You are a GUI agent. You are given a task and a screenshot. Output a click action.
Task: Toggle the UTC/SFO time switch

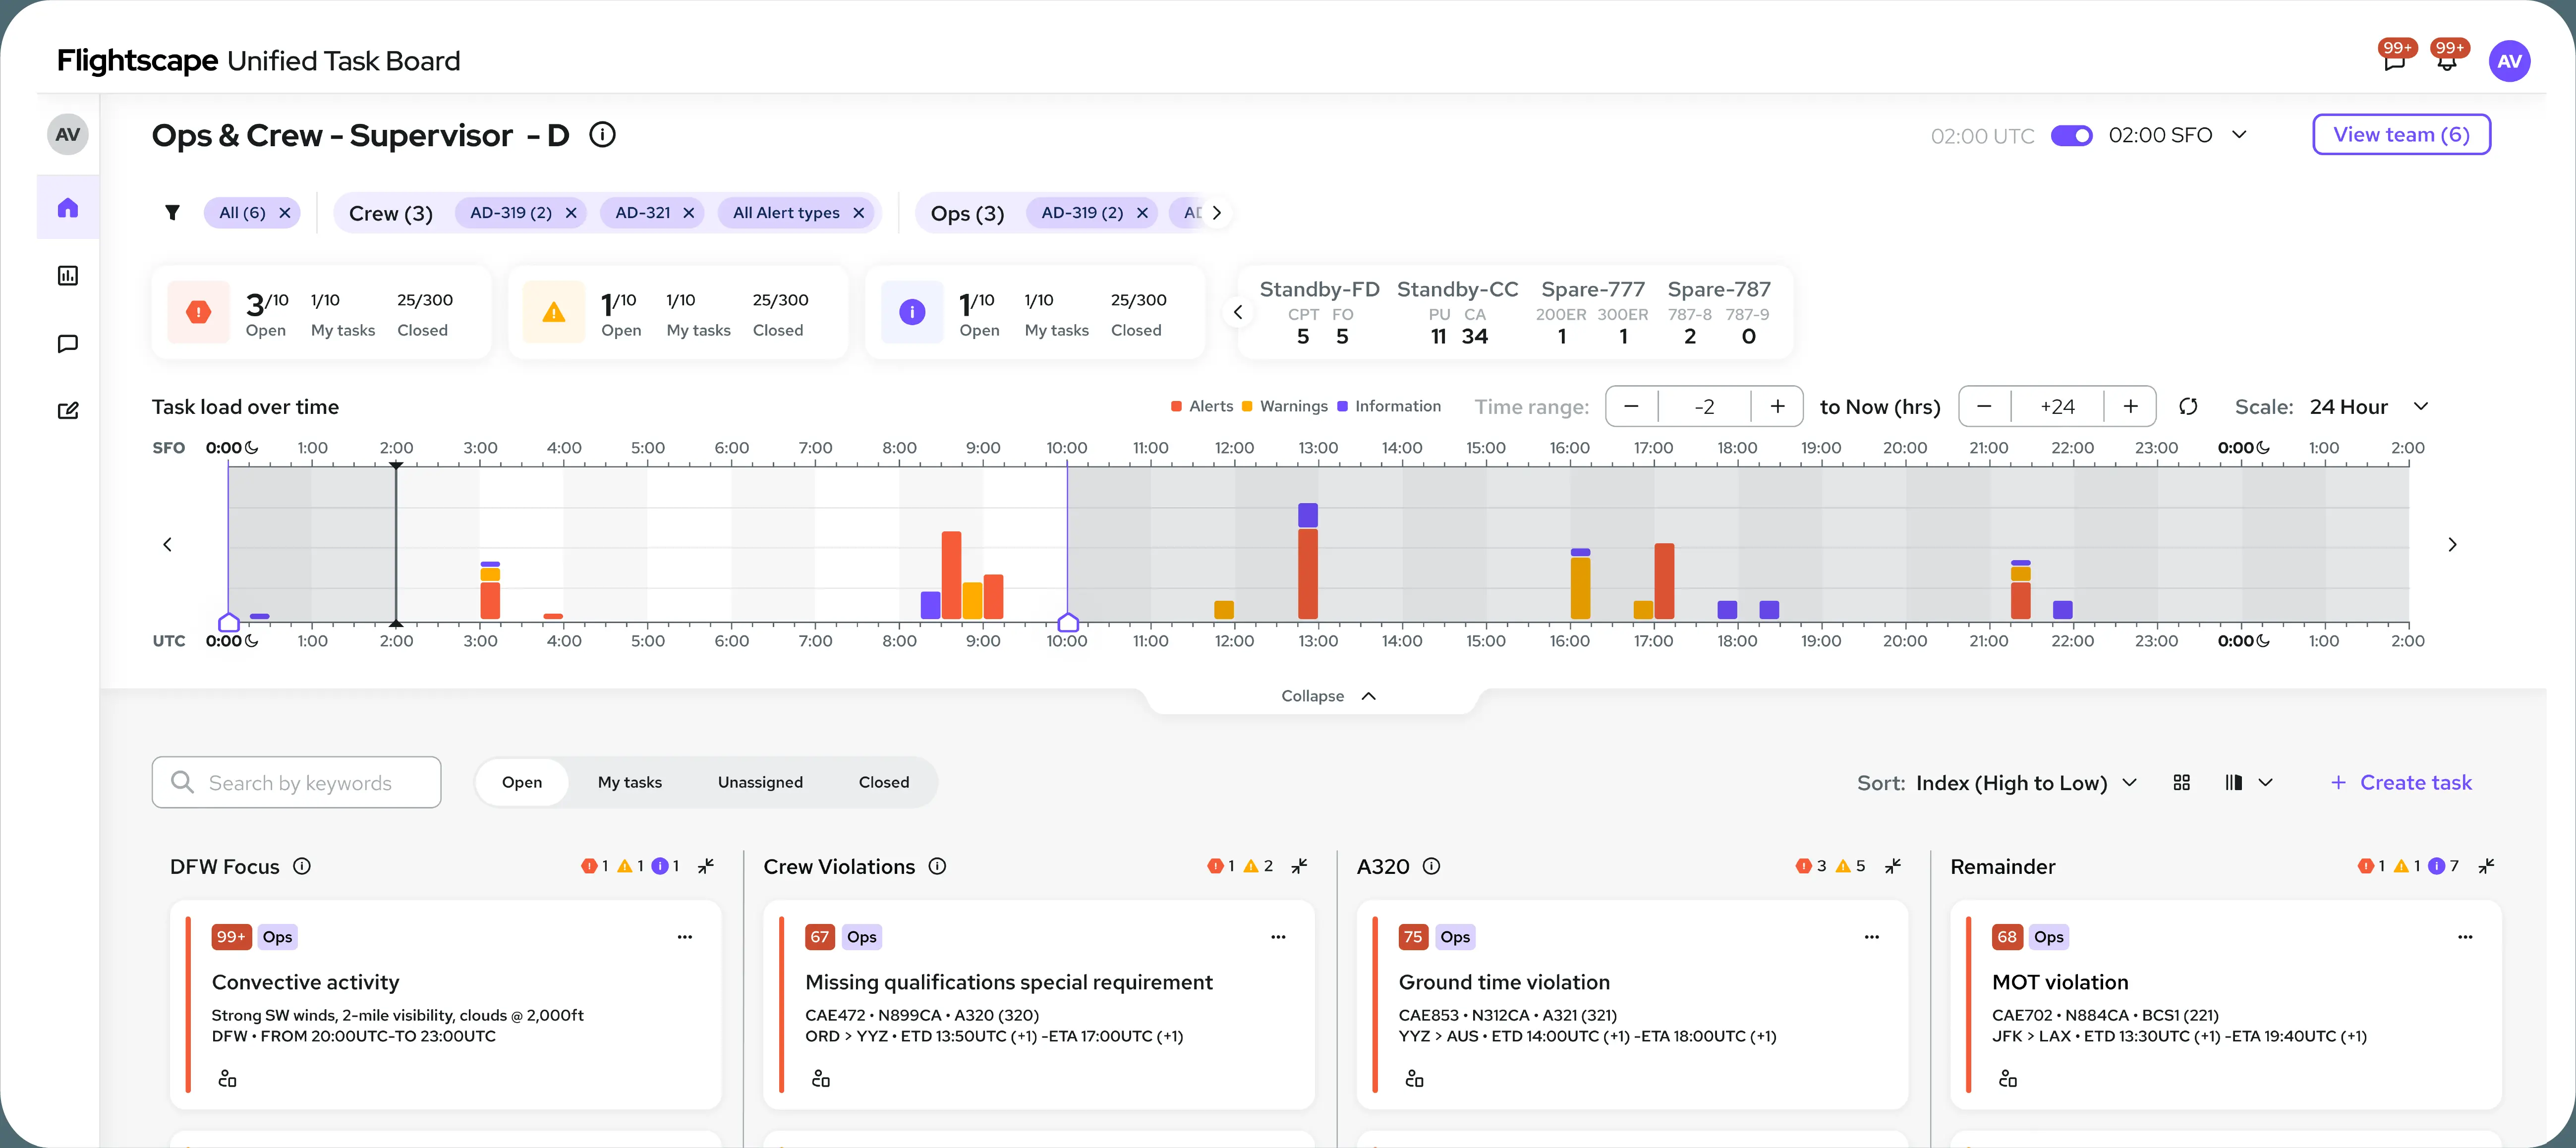(2071, 136)
